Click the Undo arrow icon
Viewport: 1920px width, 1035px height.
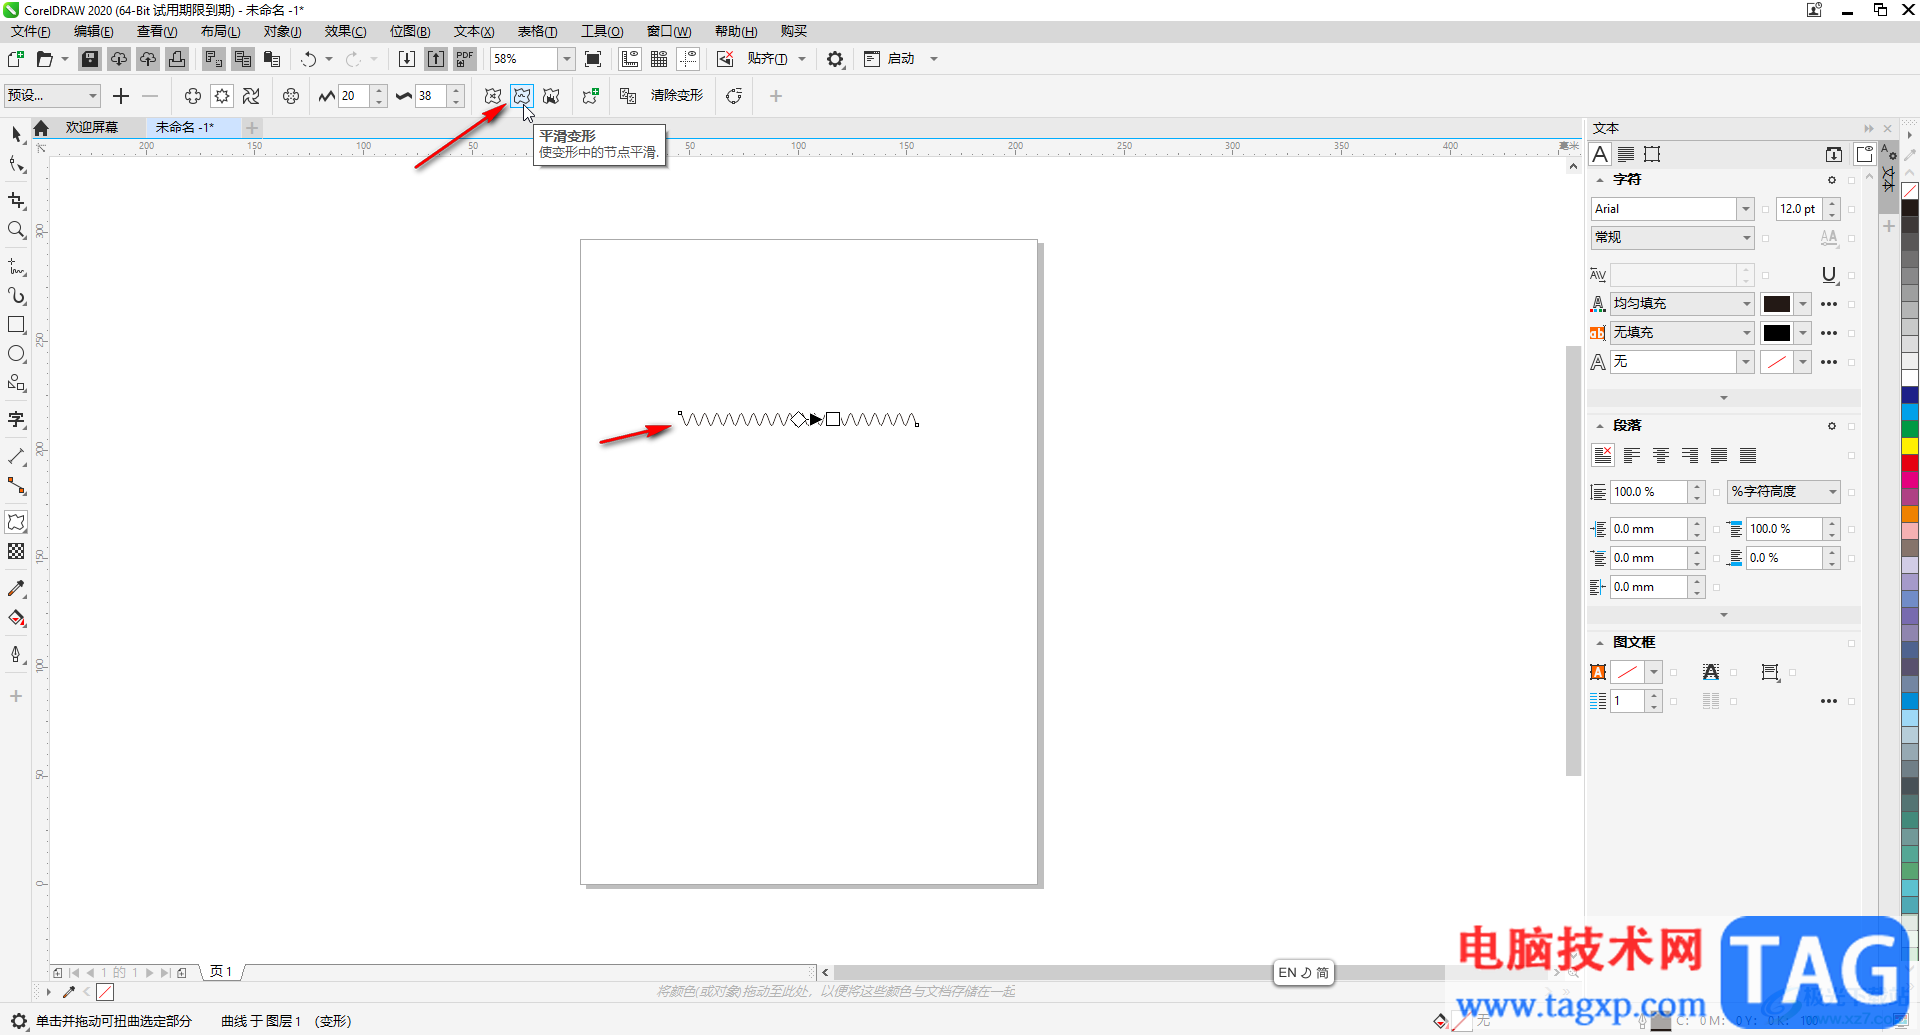coord(309,59)
